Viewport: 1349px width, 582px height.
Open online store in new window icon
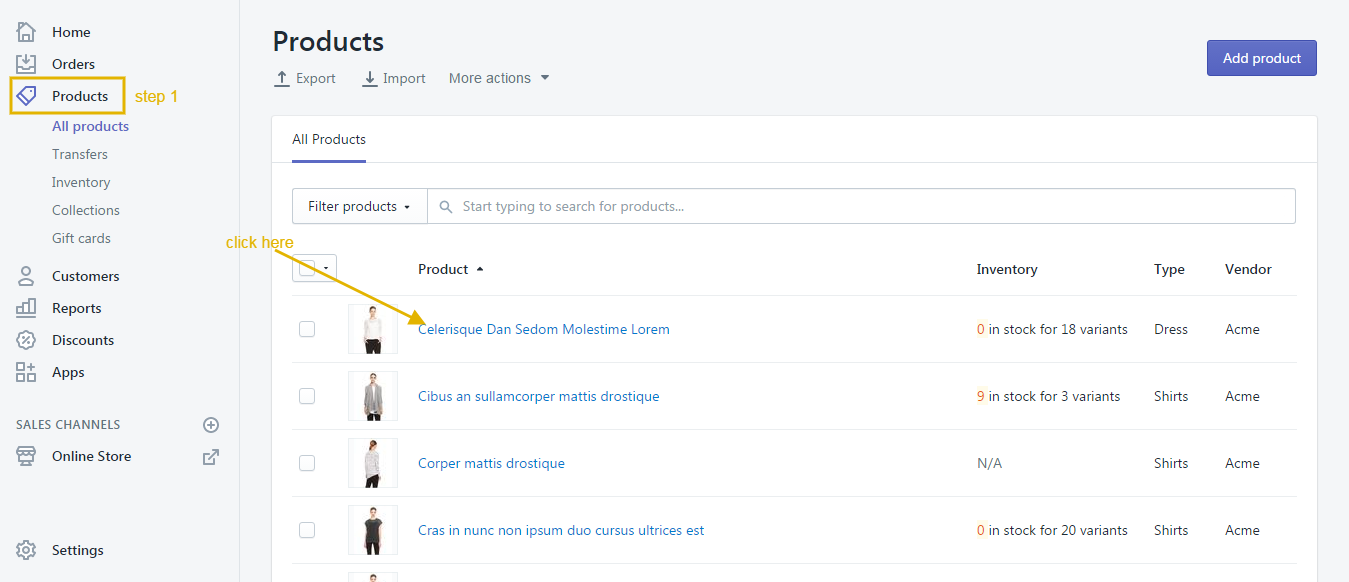[211, 456]
